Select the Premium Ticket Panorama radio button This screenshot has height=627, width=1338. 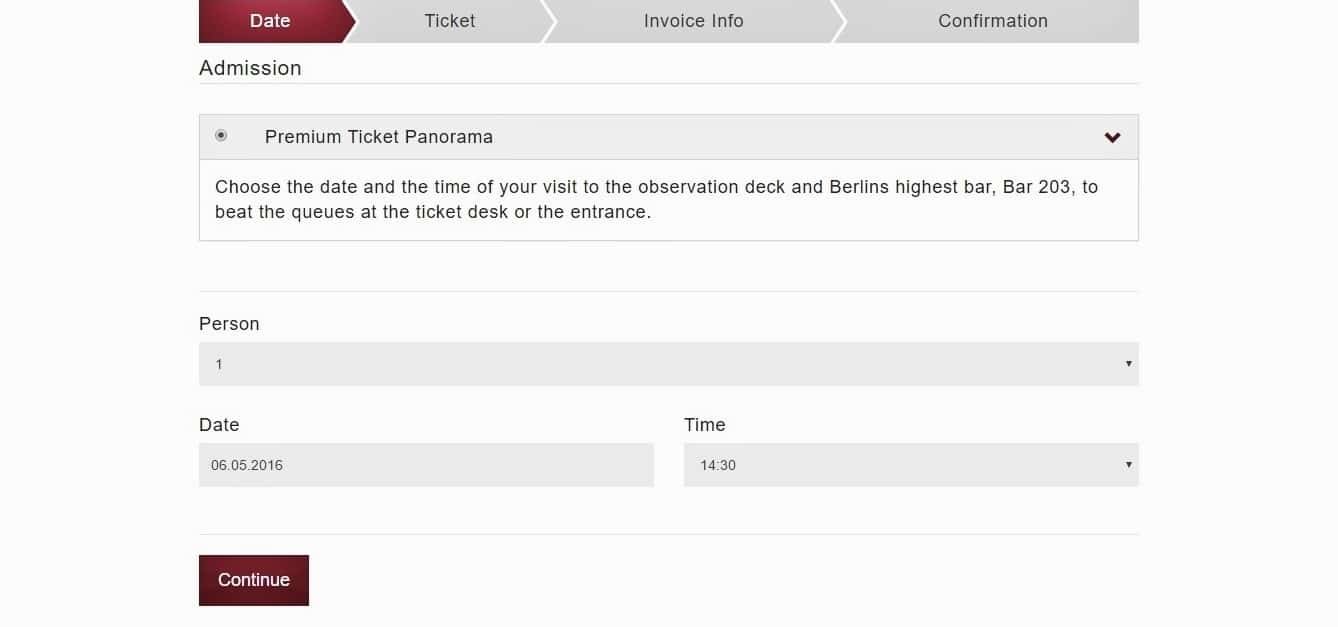221,136
